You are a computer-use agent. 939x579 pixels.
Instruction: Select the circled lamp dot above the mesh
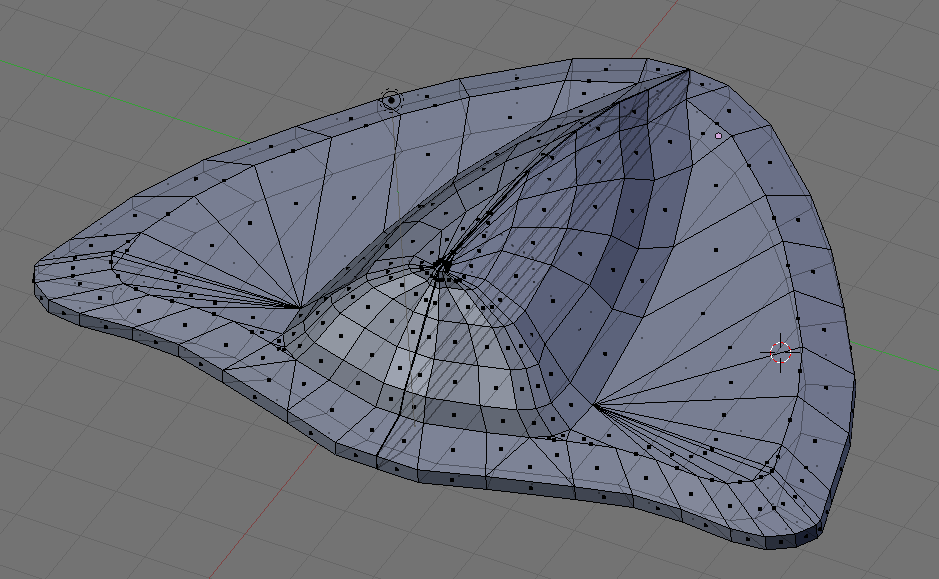click(391, 101)
